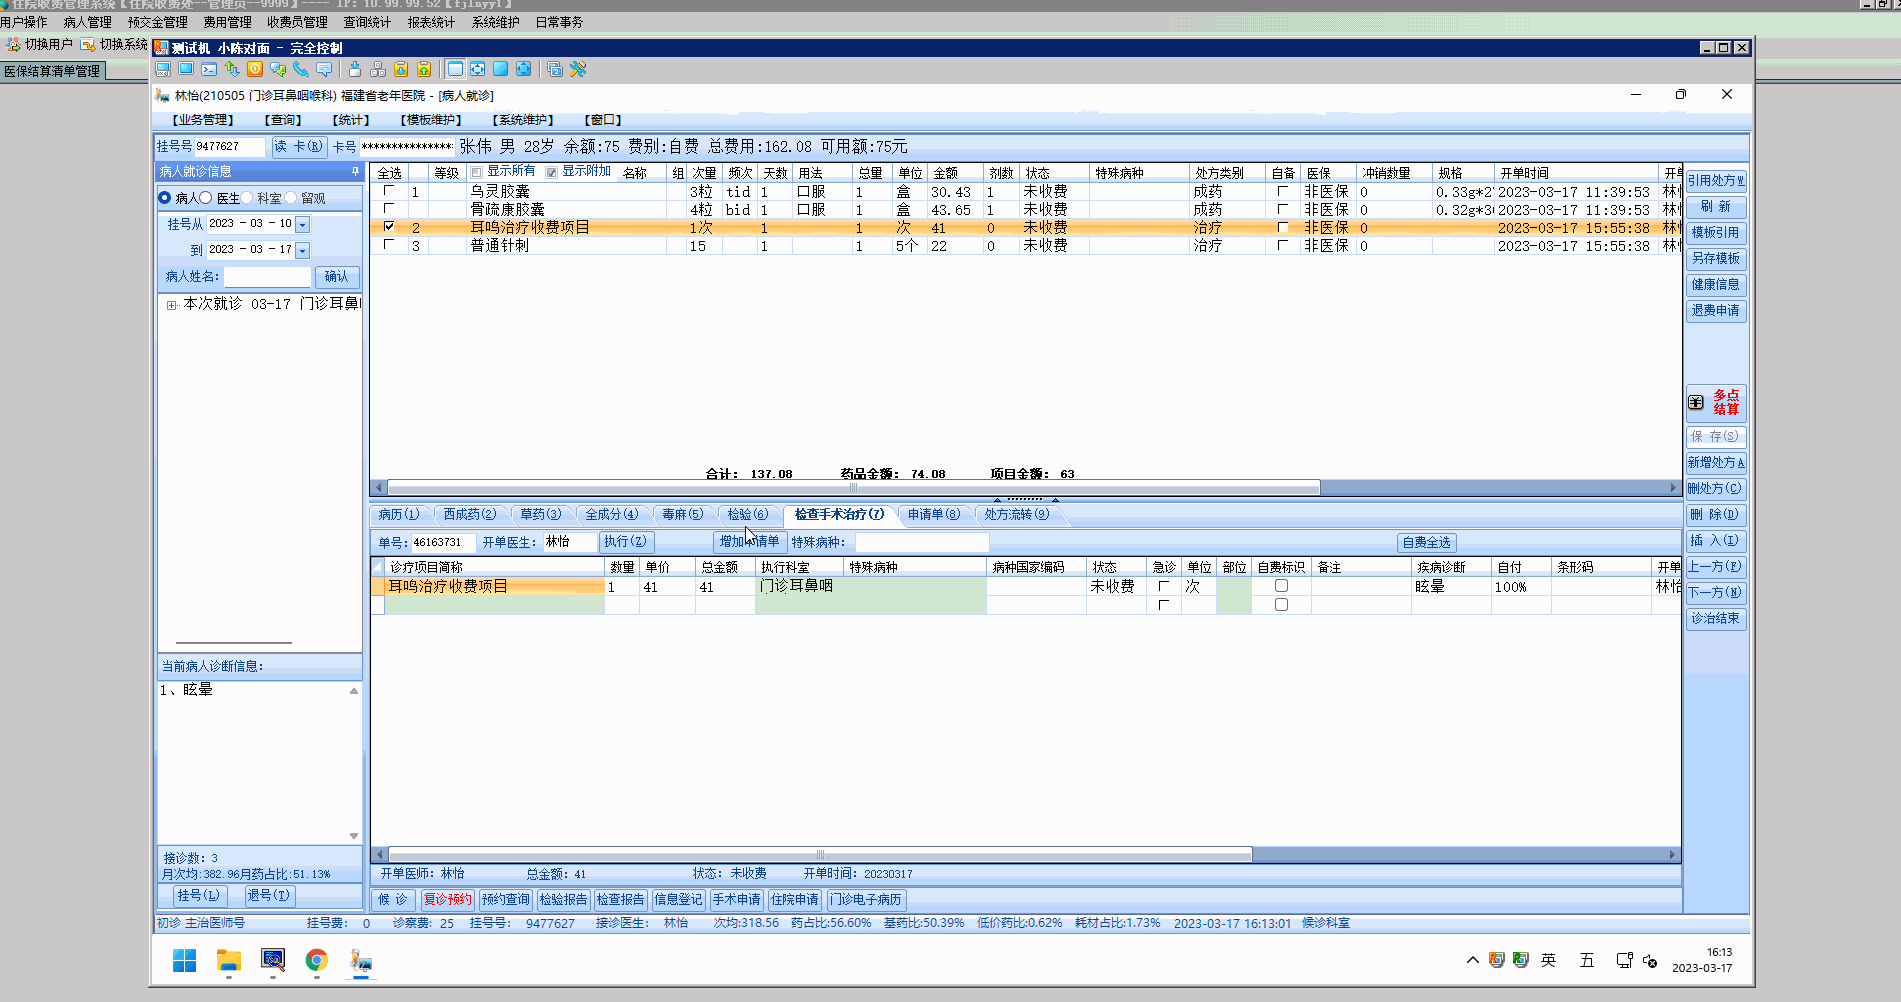Select the 病人 radio button

[165, 198]
